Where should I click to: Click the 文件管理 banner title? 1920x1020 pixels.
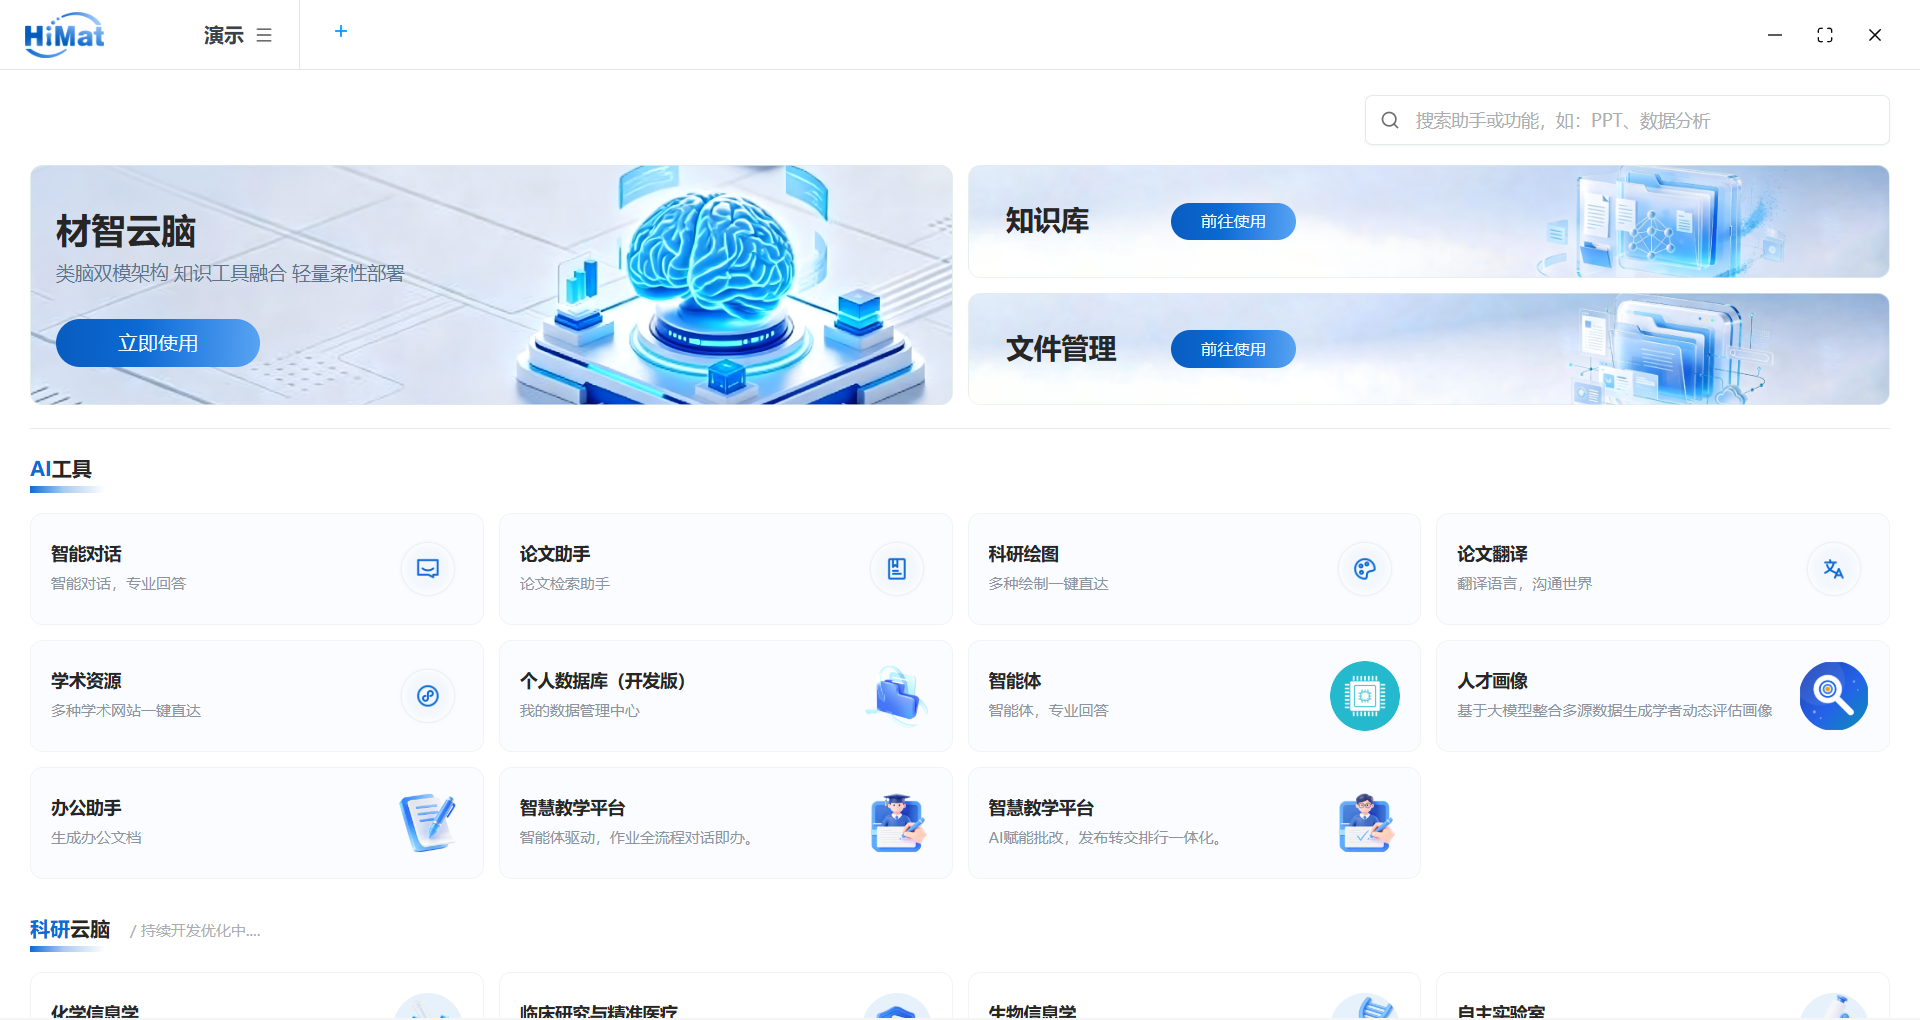click(x=1061, y=349)
